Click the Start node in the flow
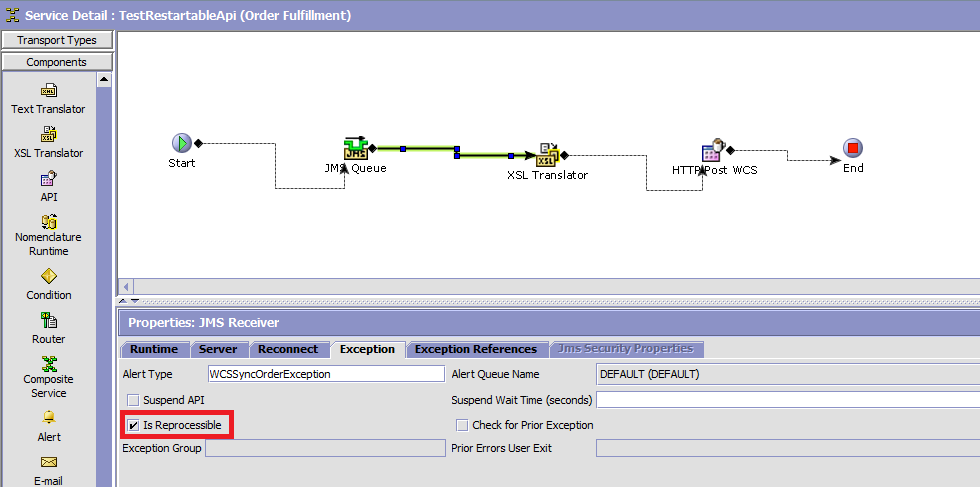This screenshot has width=980, height=487. (x=181, y=144)
